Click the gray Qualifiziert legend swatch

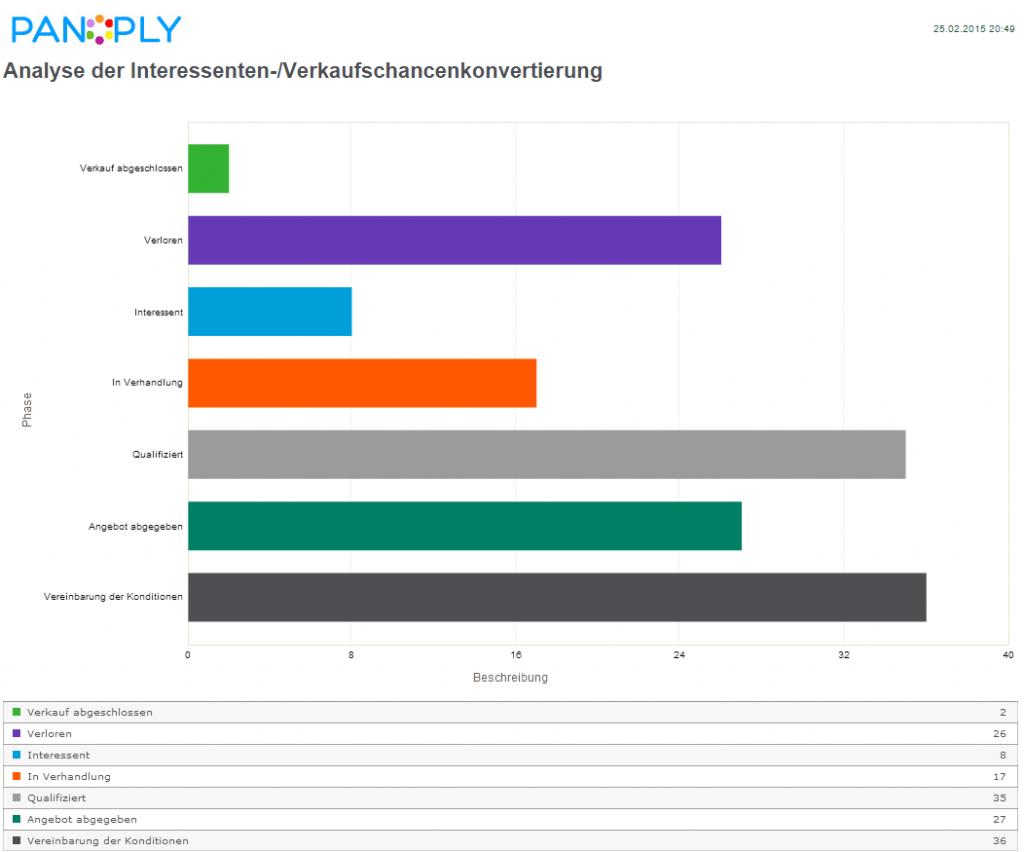pos(16,798)
